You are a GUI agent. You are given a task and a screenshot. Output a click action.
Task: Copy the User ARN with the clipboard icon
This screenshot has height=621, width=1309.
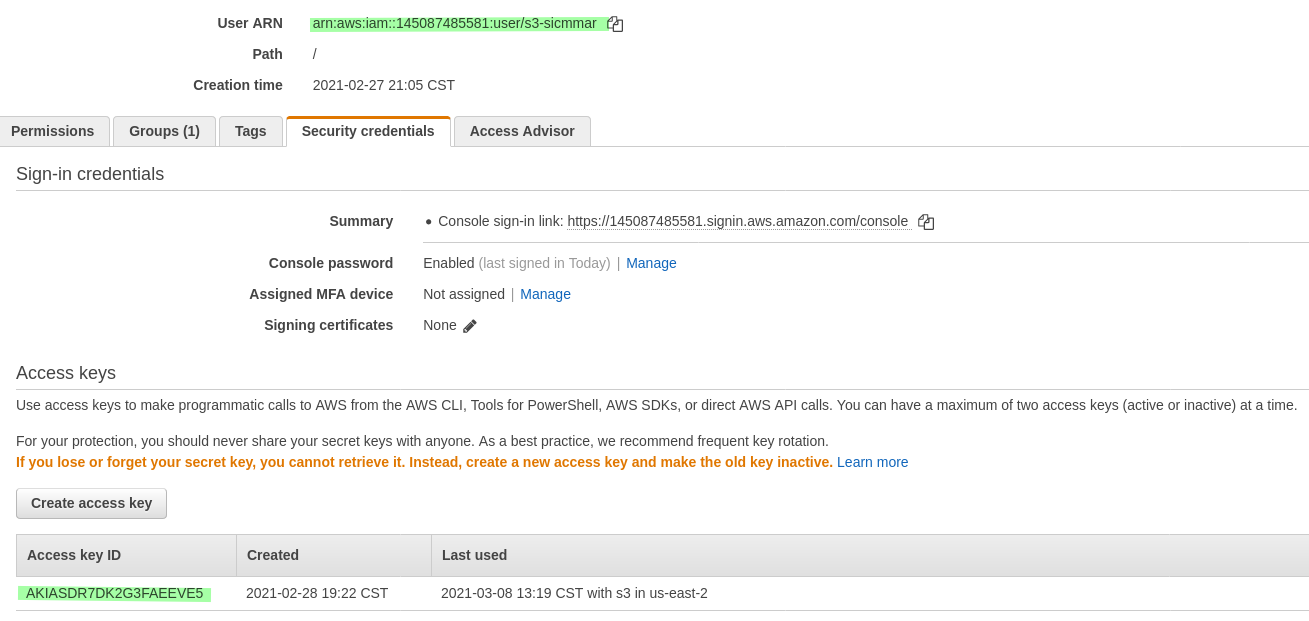(615, 24)
